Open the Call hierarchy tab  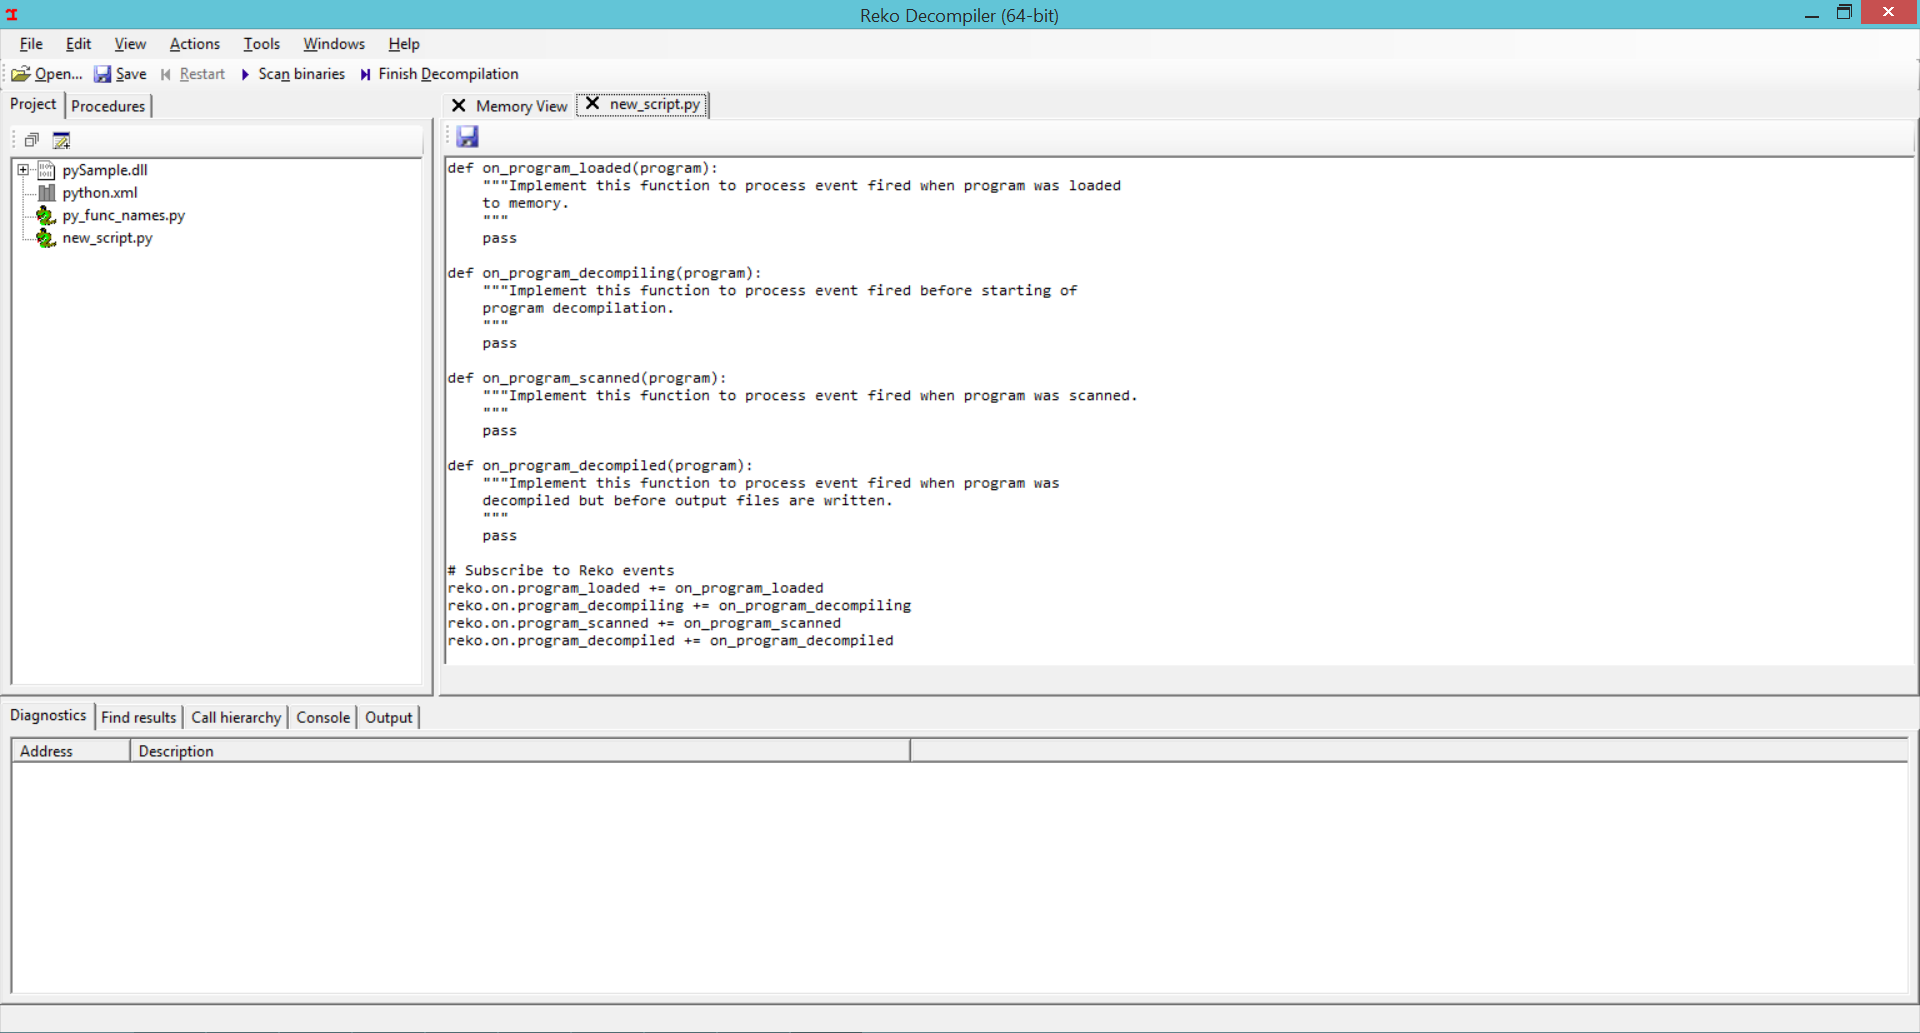coord(236,717)
